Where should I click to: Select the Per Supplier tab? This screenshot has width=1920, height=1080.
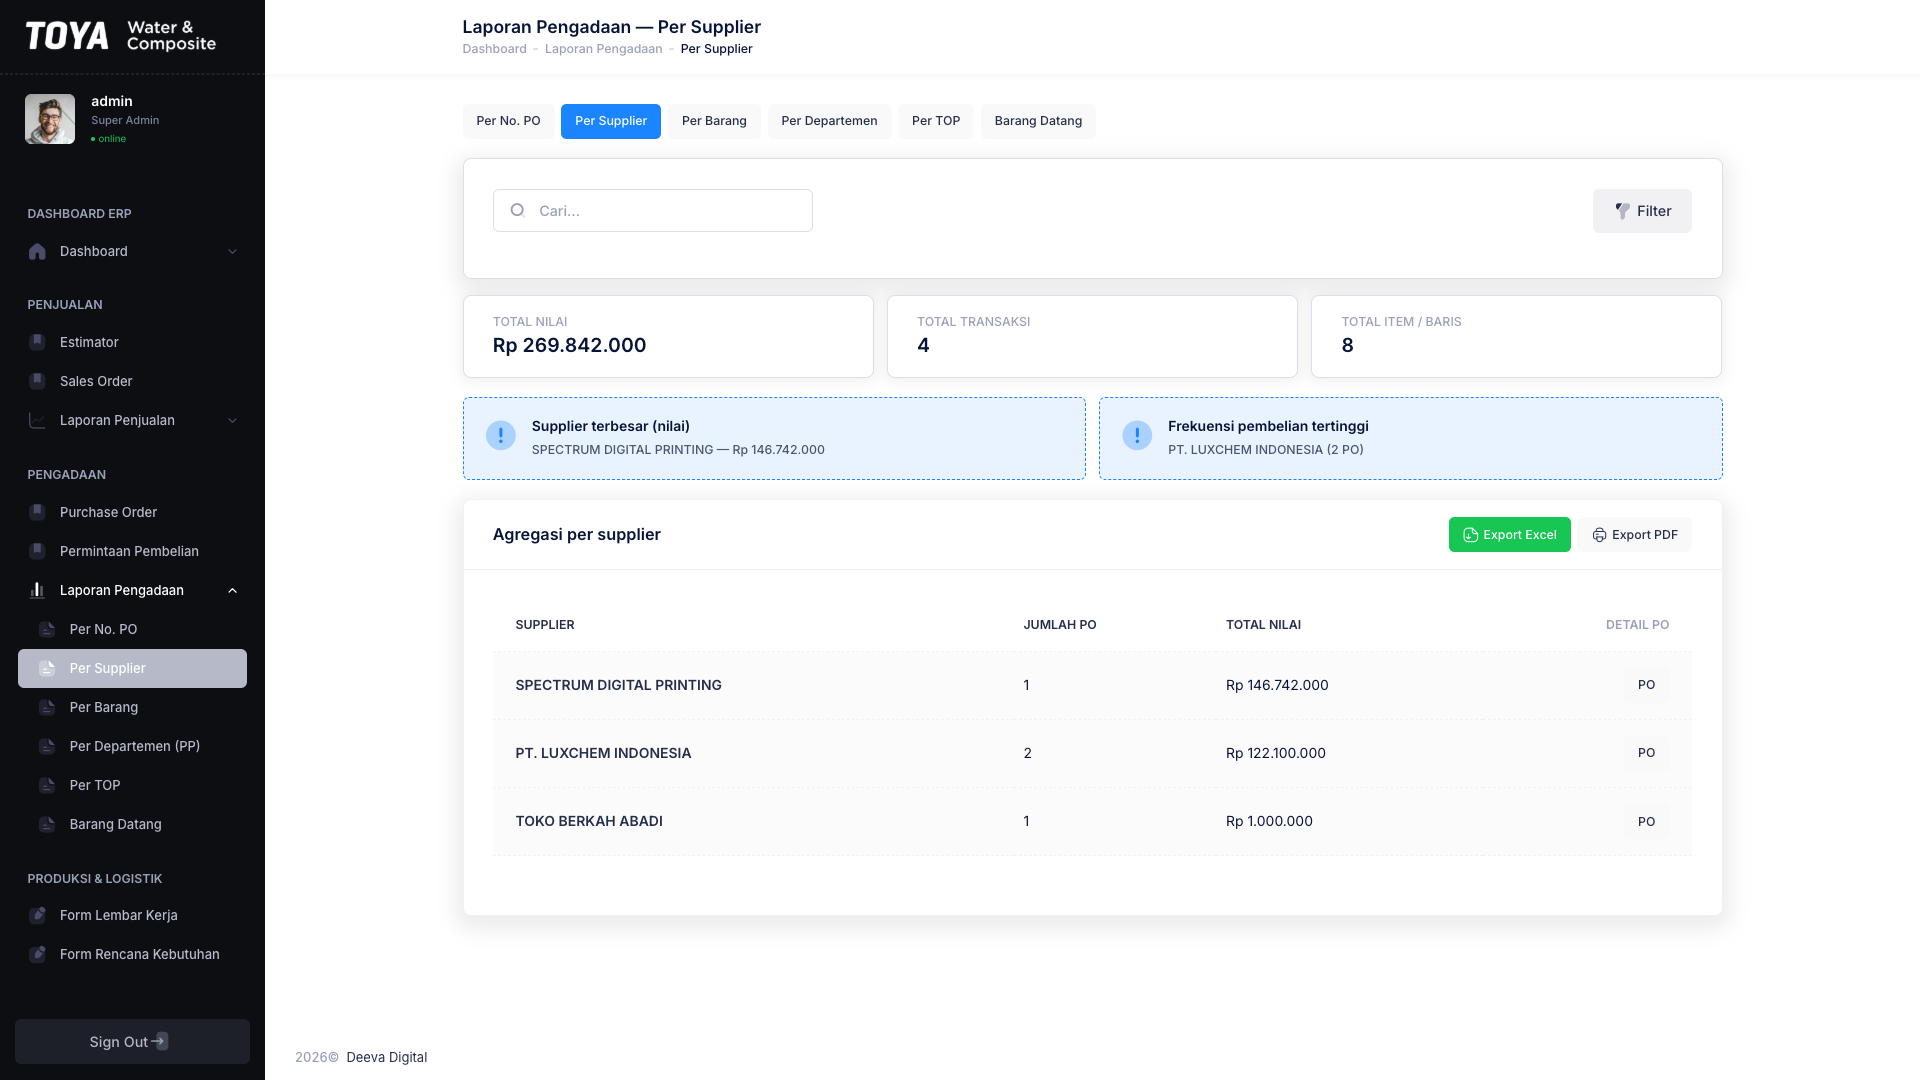coord(611,121)
